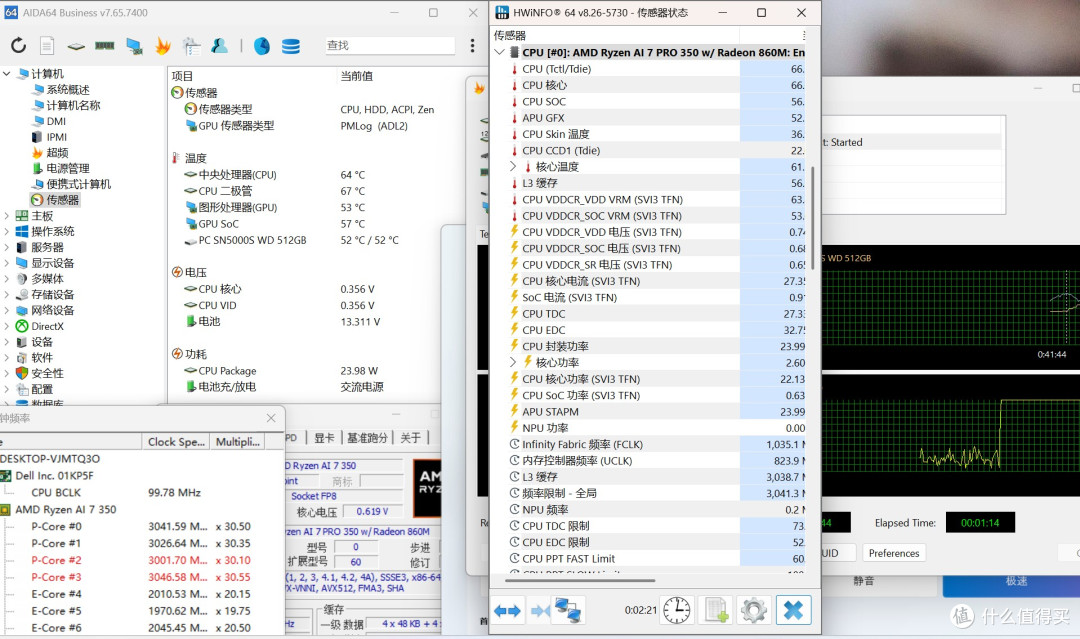The image size is (1080, 639).
Task: Expand 核心功率 row in HWiNFO
Action: point(513,362)
